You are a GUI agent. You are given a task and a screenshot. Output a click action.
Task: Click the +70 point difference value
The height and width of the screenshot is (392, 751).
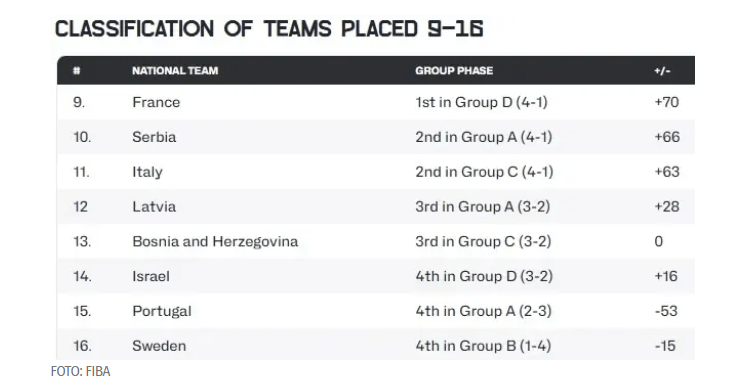point(667,102)
